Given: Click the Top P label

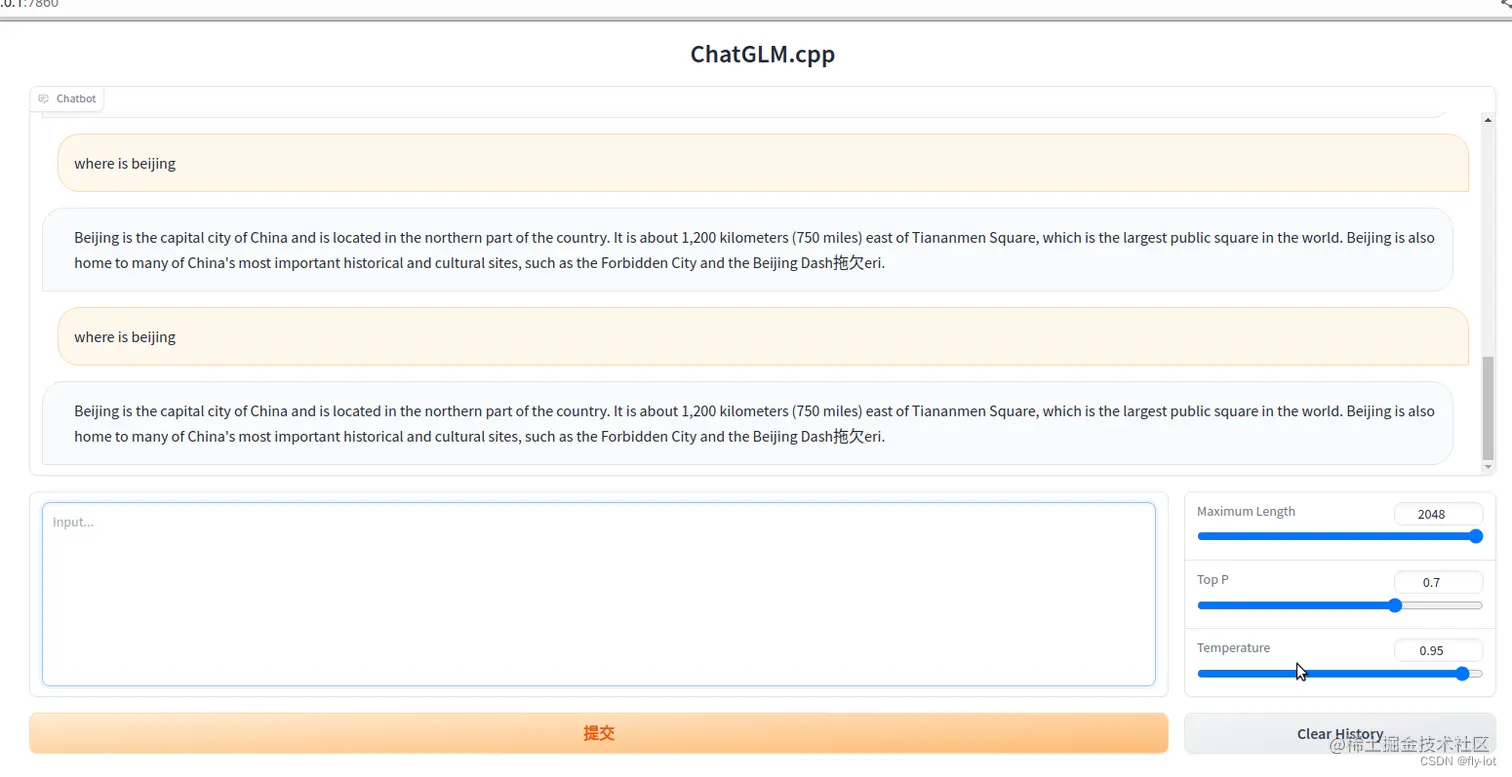Looking at the screenshot, I should pyautogui.click(x=1213, y=580).
